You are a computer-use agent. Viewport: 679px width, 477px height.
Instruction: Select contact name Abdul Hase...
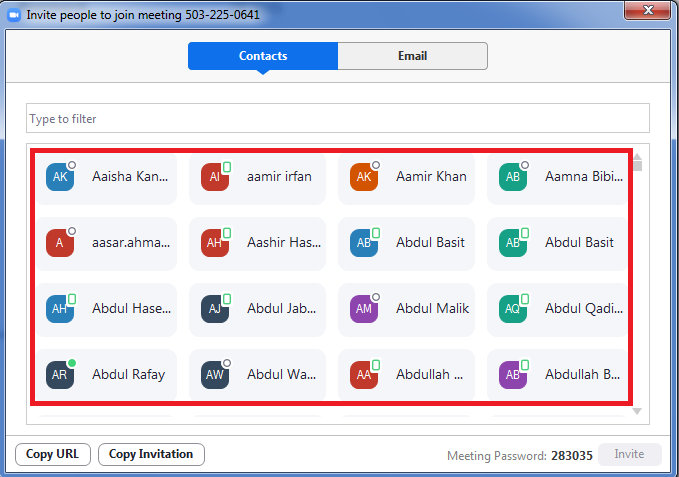pyautogui.click(x=132, y=309)
